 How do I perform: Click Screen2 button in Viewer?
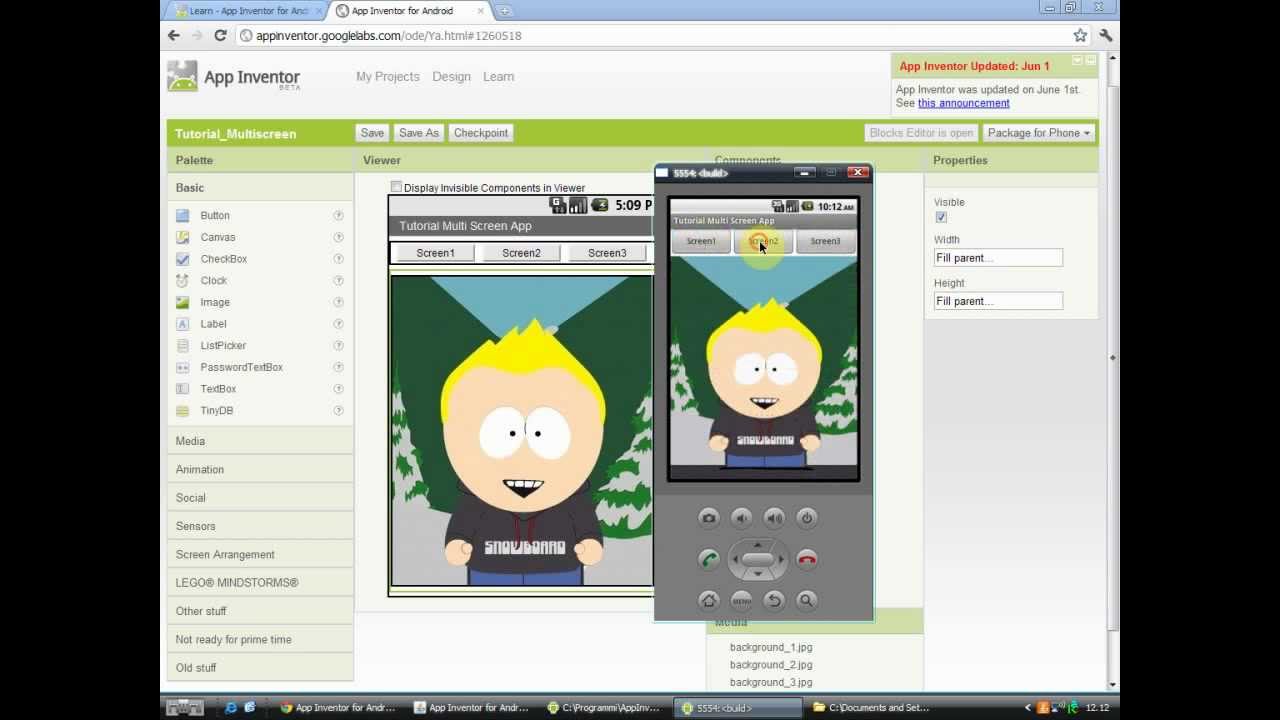521,253
